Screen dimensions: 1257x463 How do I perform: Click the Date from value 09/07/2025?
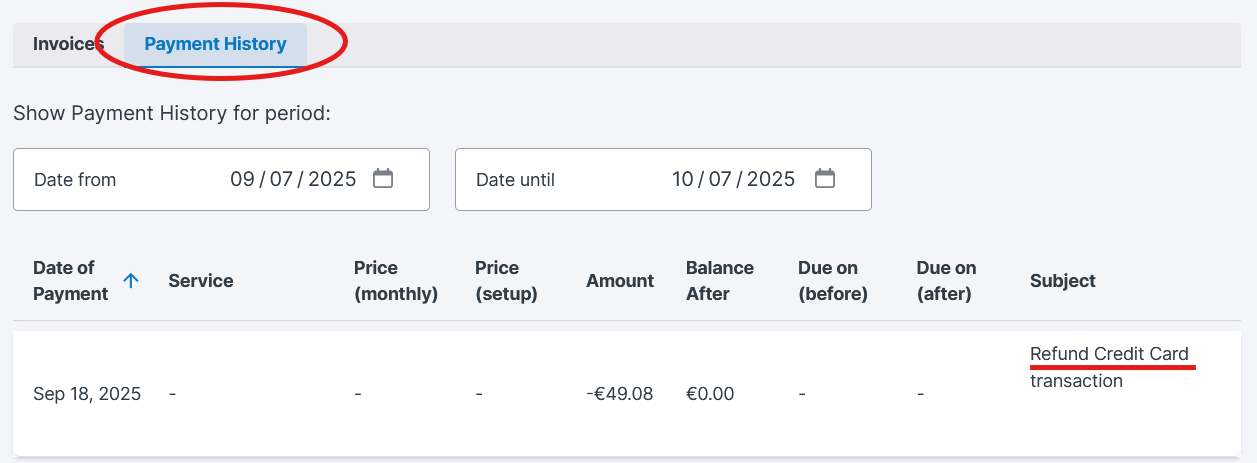pyautogui.click(x=293, y=179)
